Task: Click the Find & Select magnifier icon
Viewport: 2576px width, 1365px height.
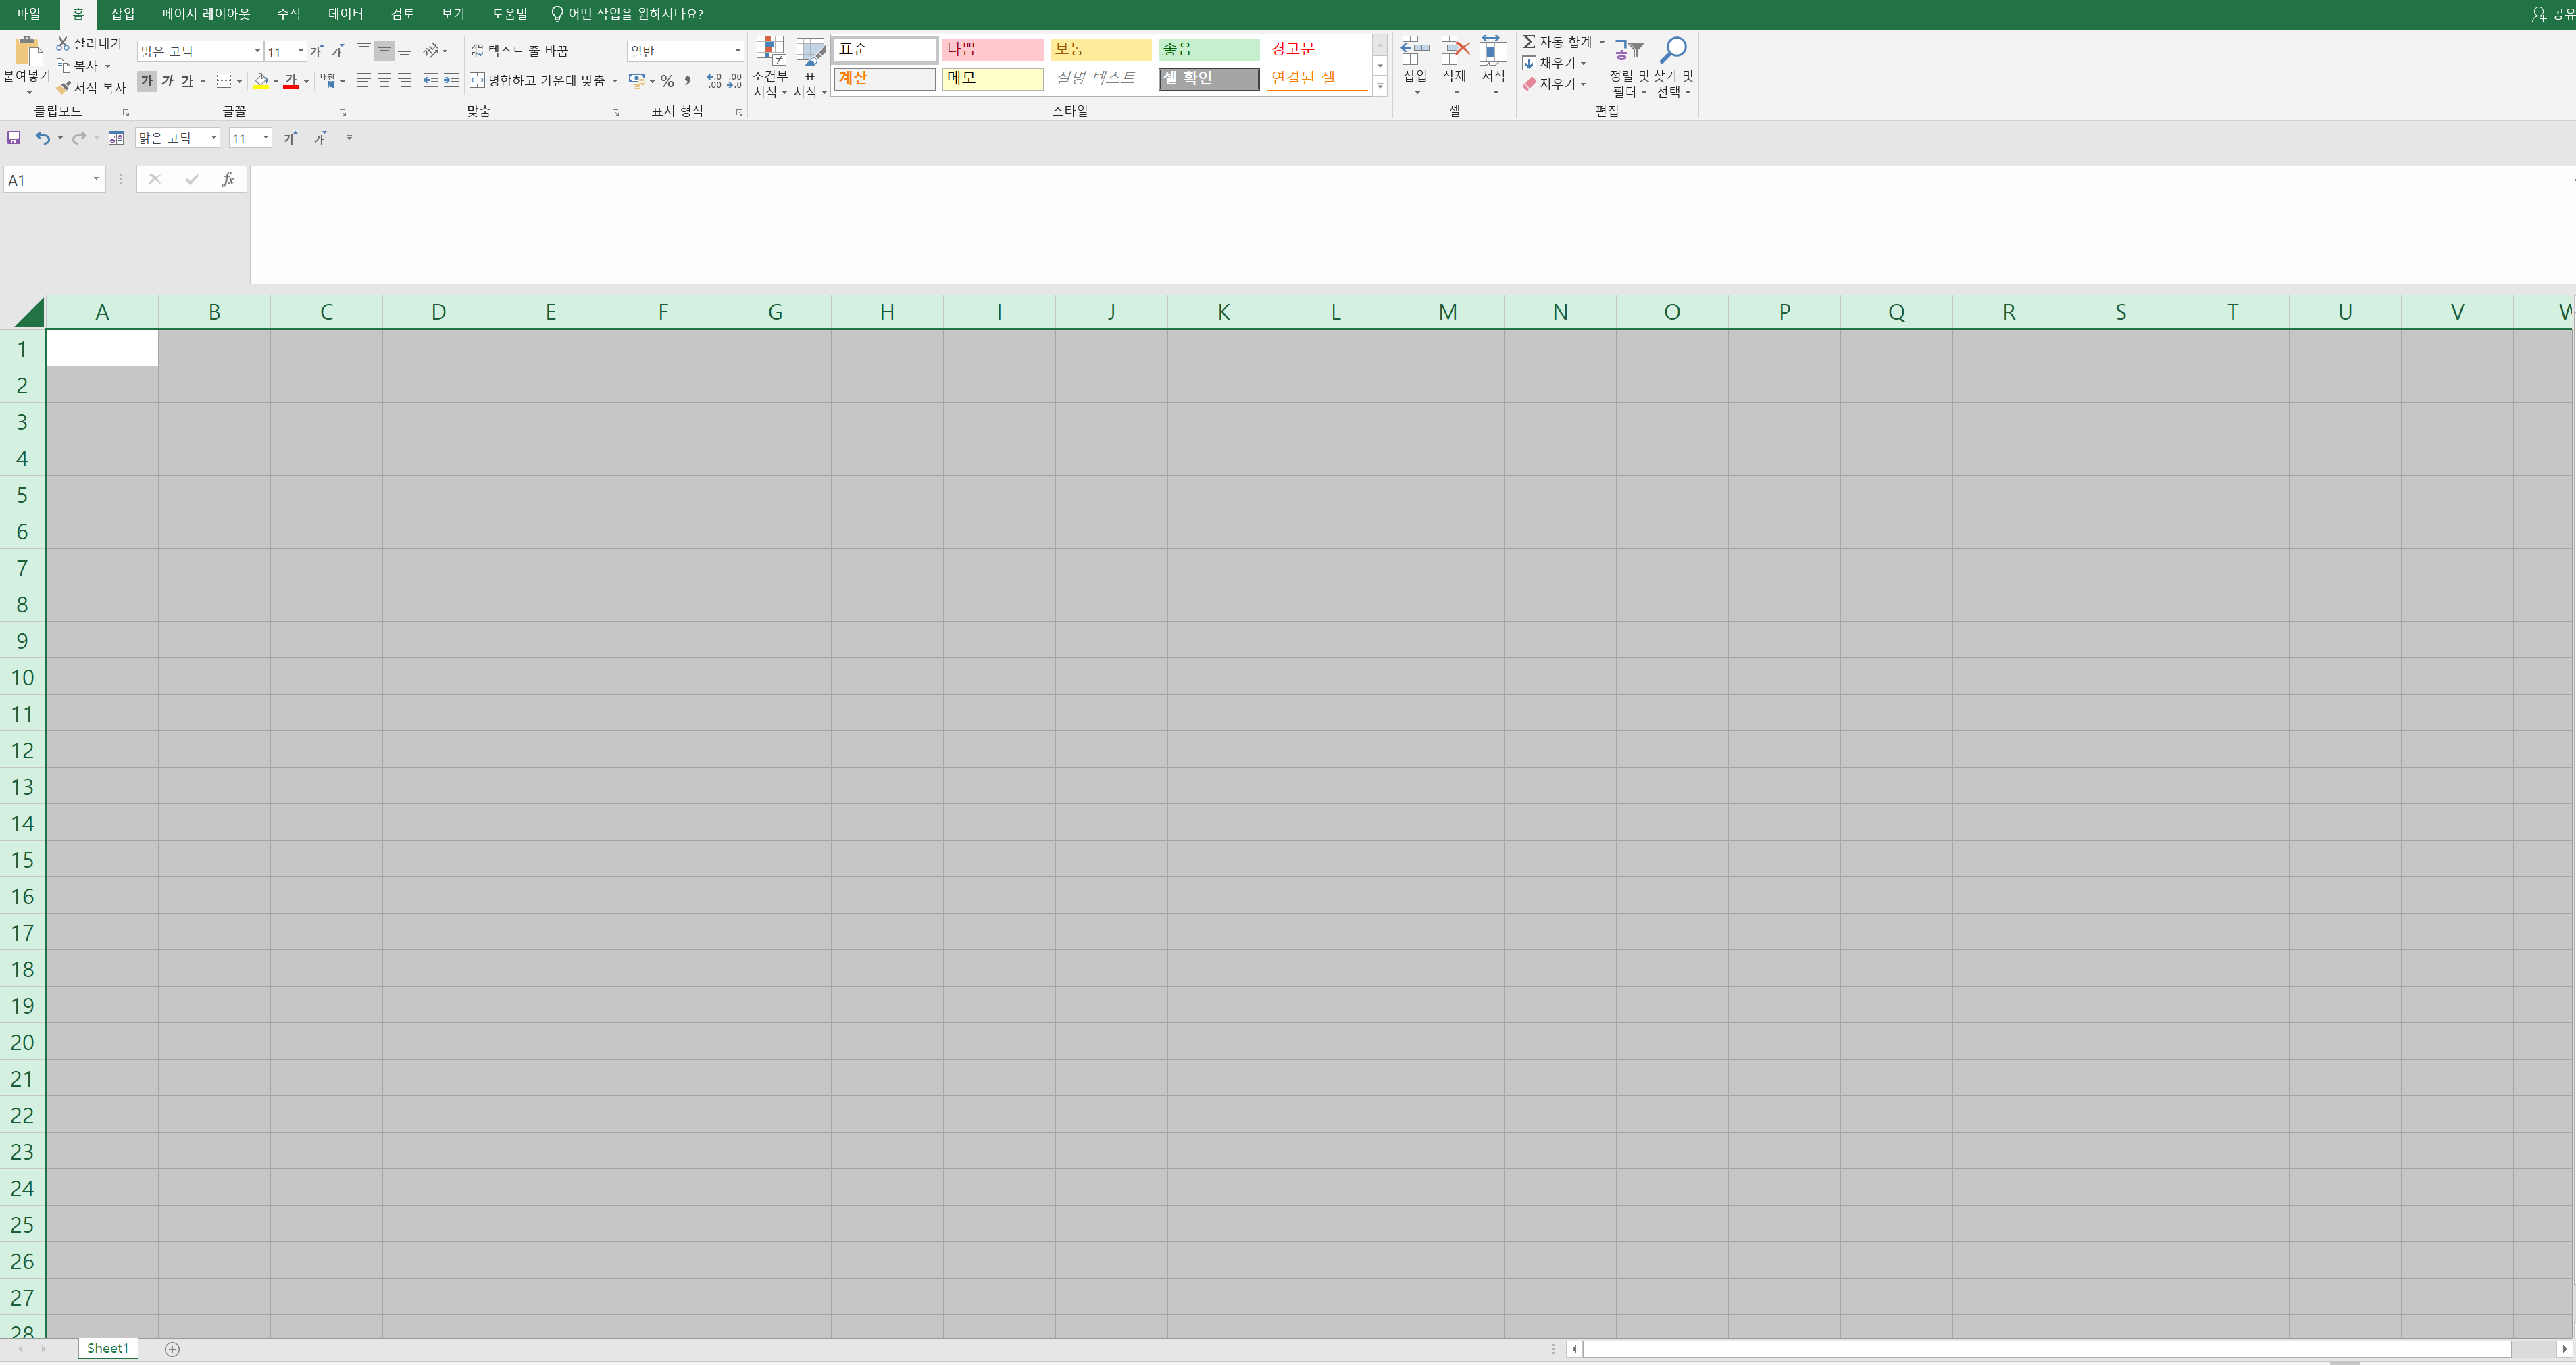Action: pyautogui.click(x=1673, y=50)
